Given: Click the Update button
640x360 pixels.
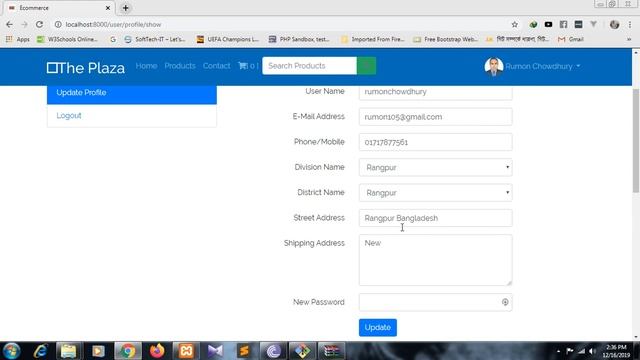Looking at the screenshot, I should [x=378, y=327].
